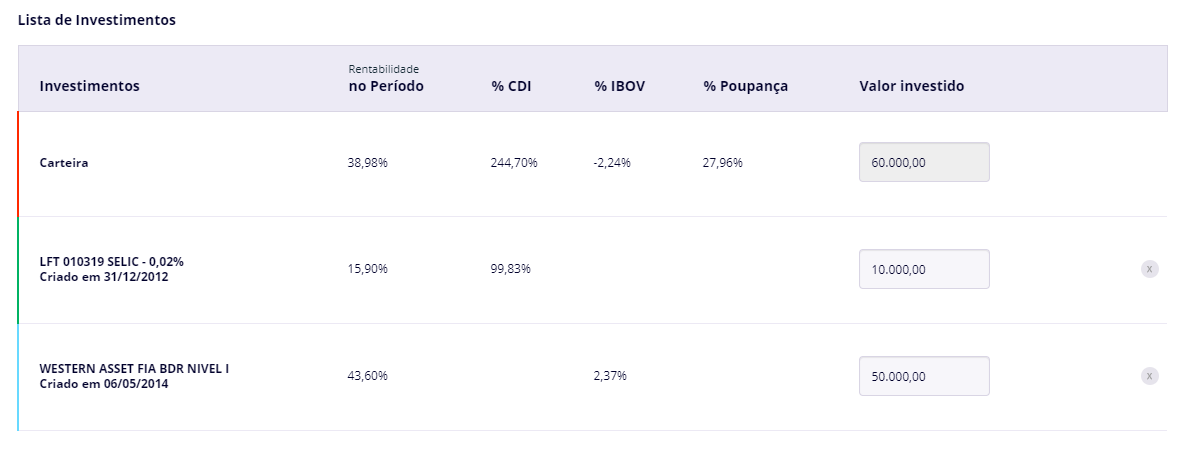1184x449 pixels.
Task: Click the Investimentos column header
Action: [x=89, y=86]
